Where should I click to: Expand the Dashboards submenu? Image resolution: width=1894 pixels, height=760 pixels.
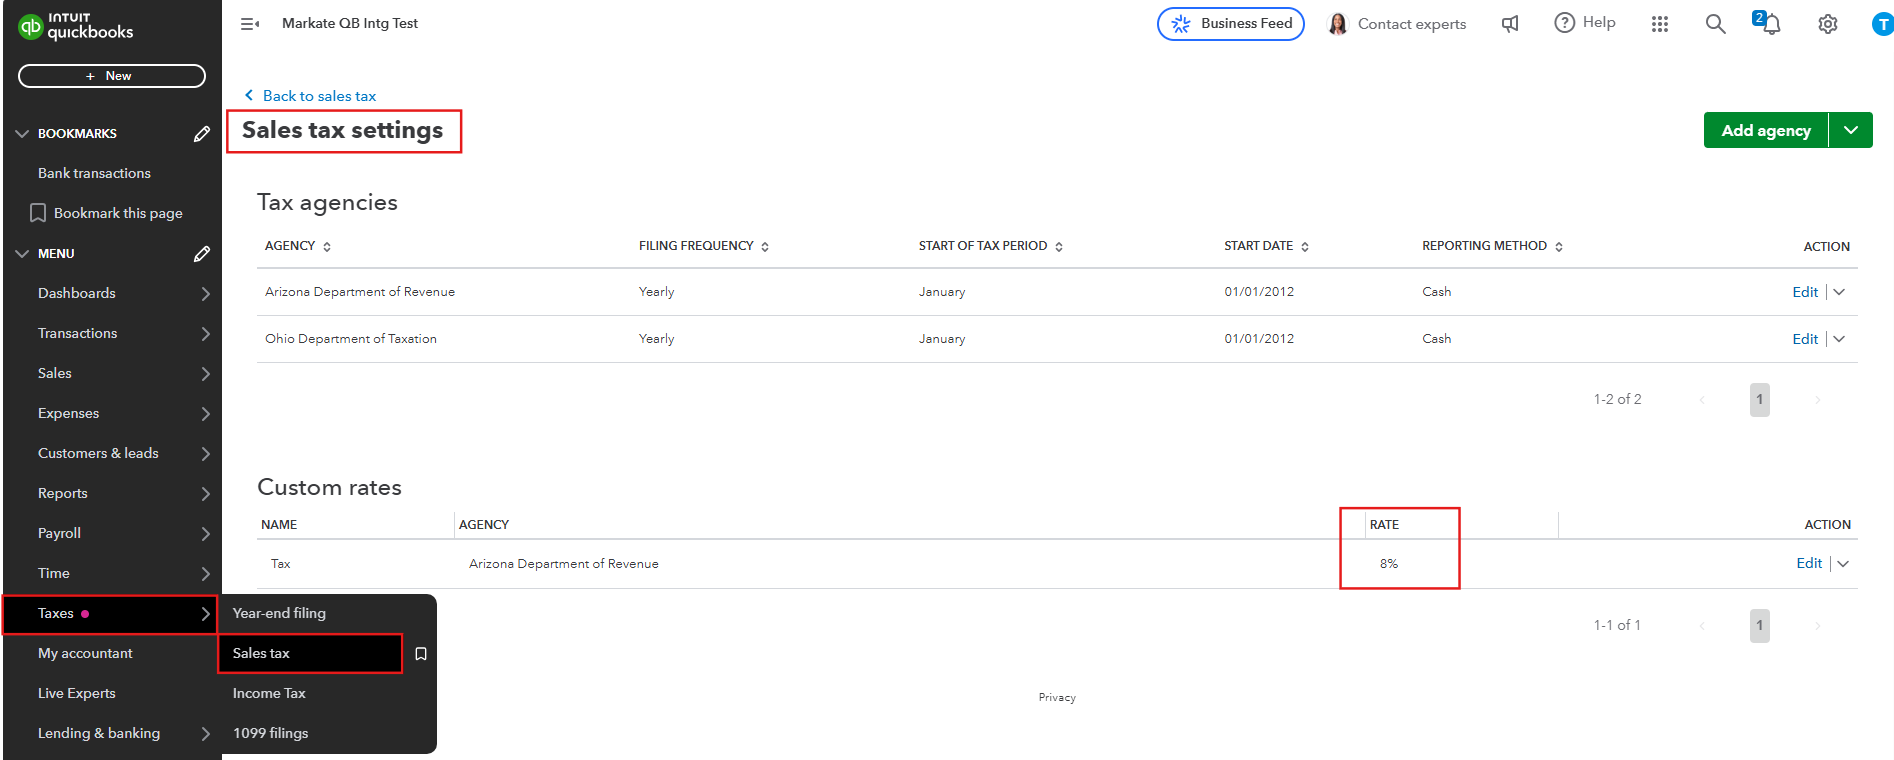205,293
